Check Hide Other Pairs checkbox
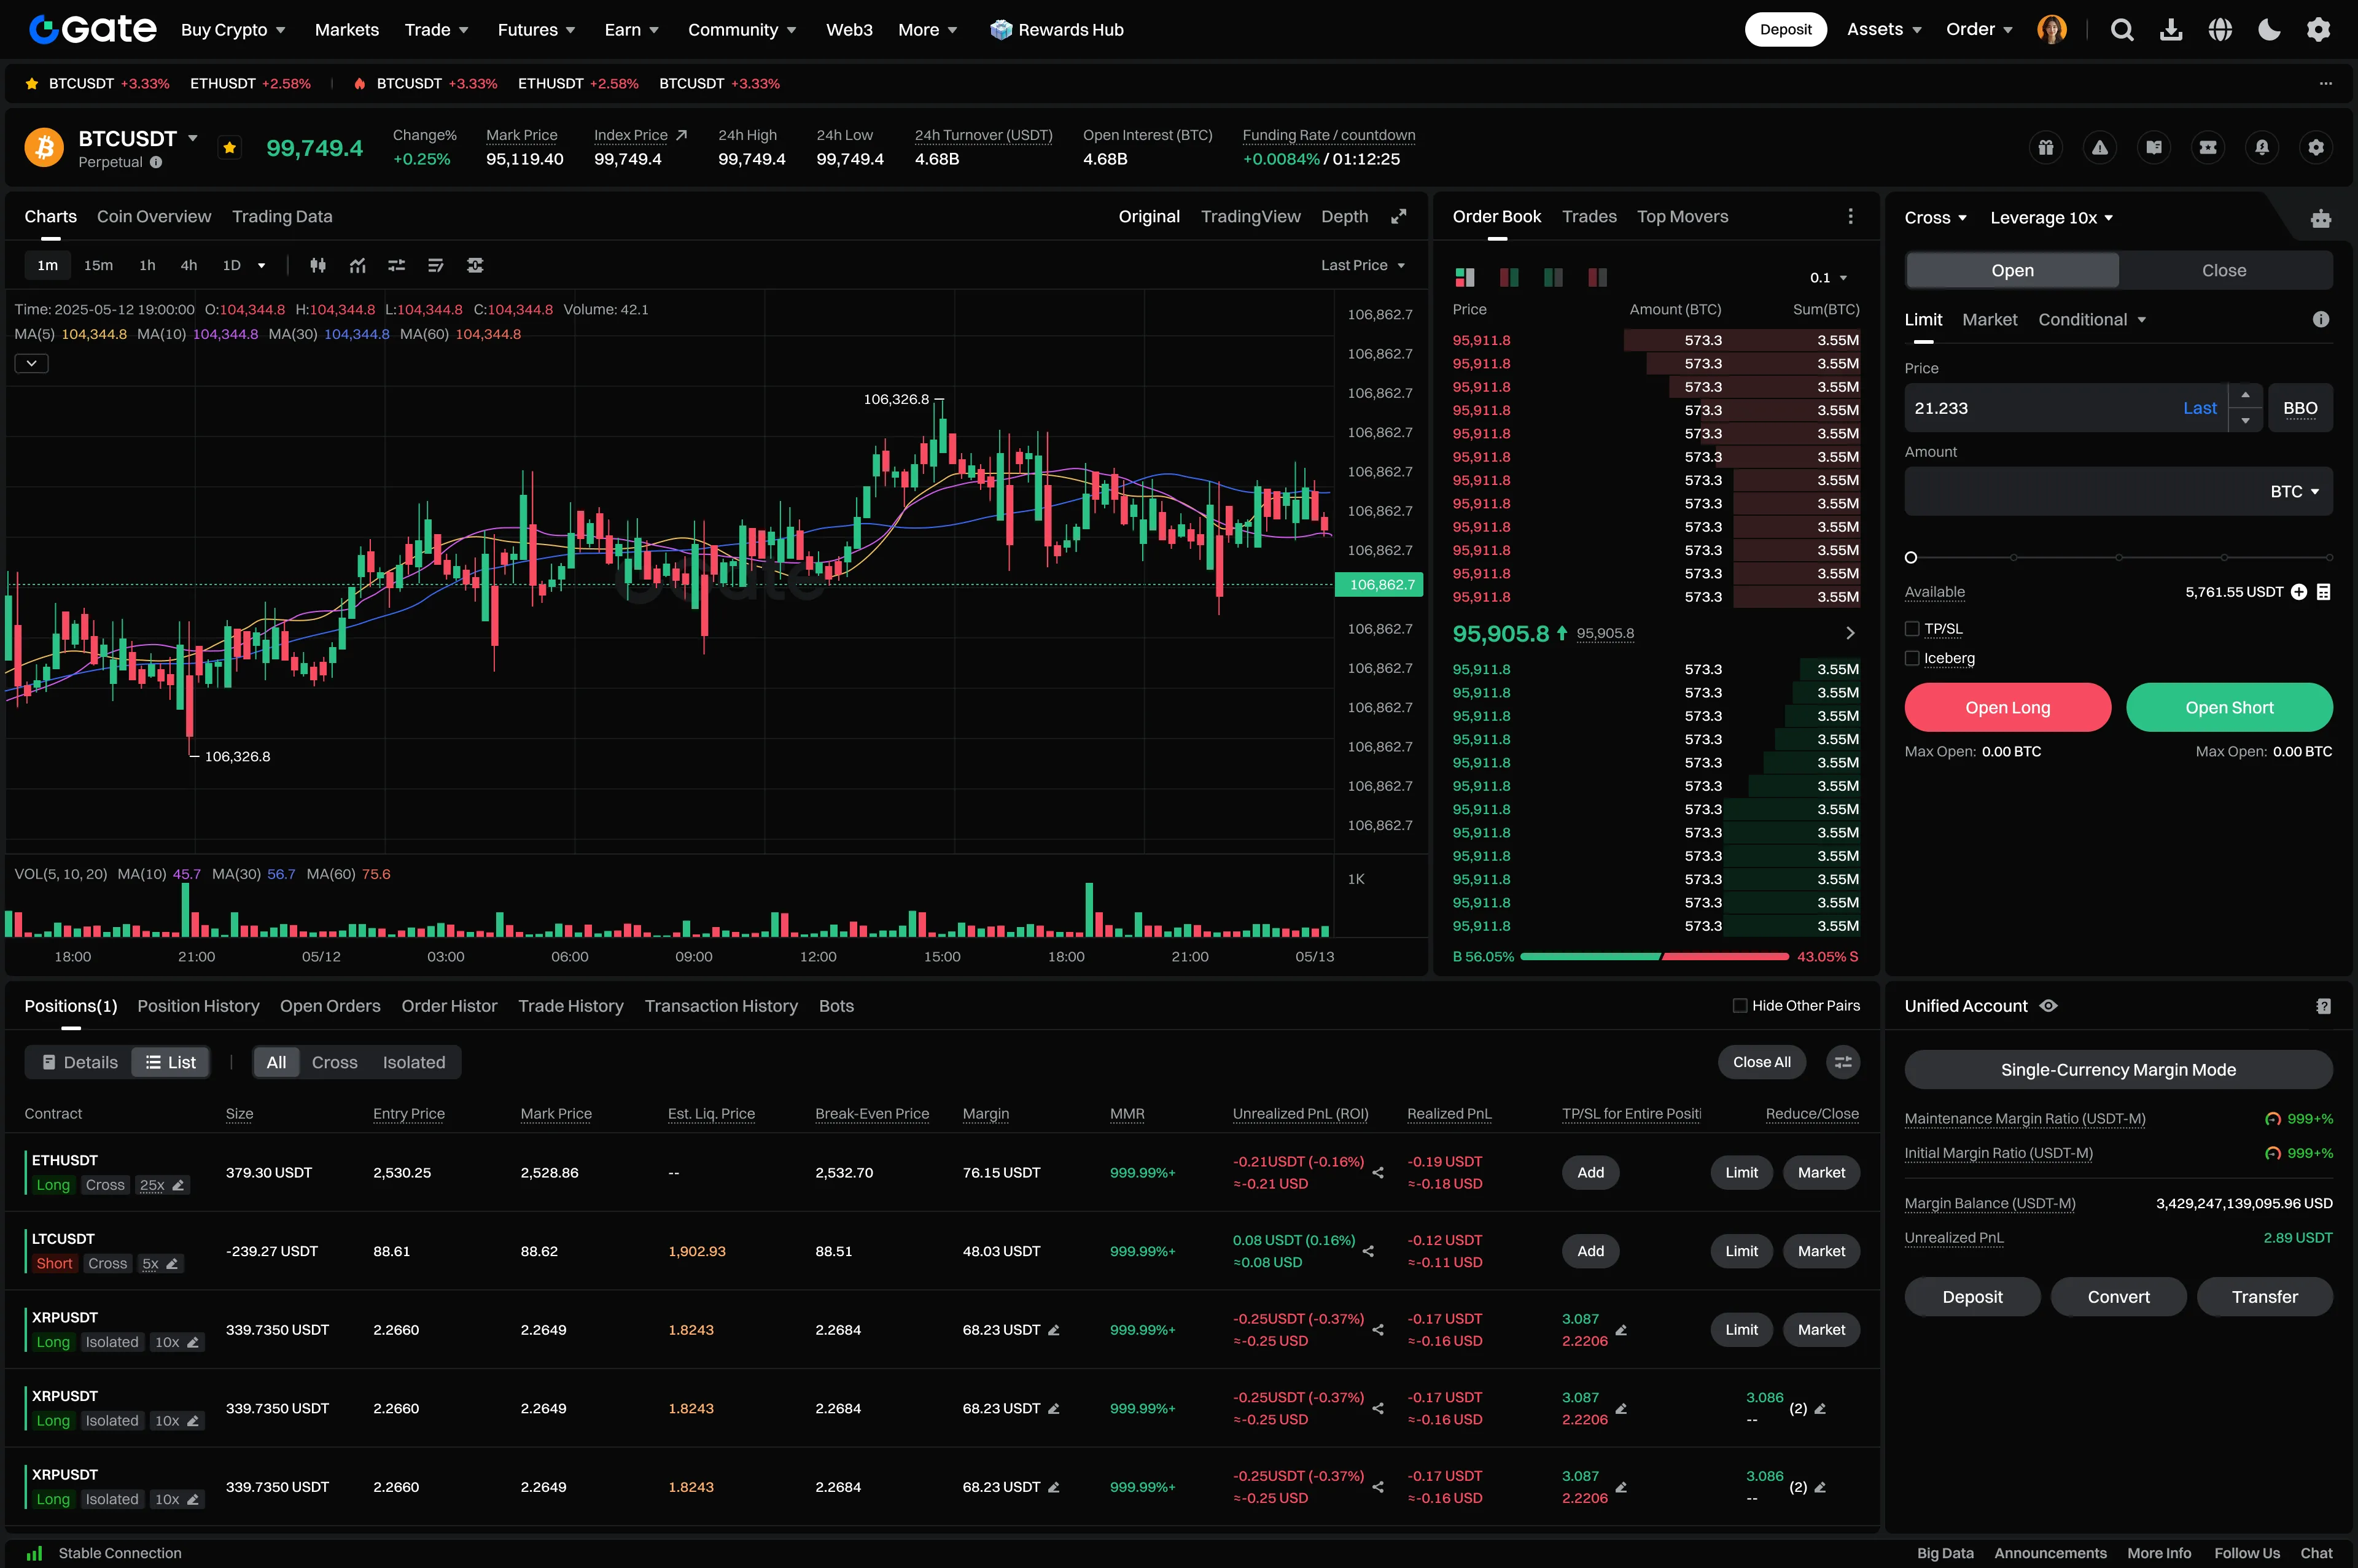The image size is (2358, 1568). [x=1740, y=1005]
